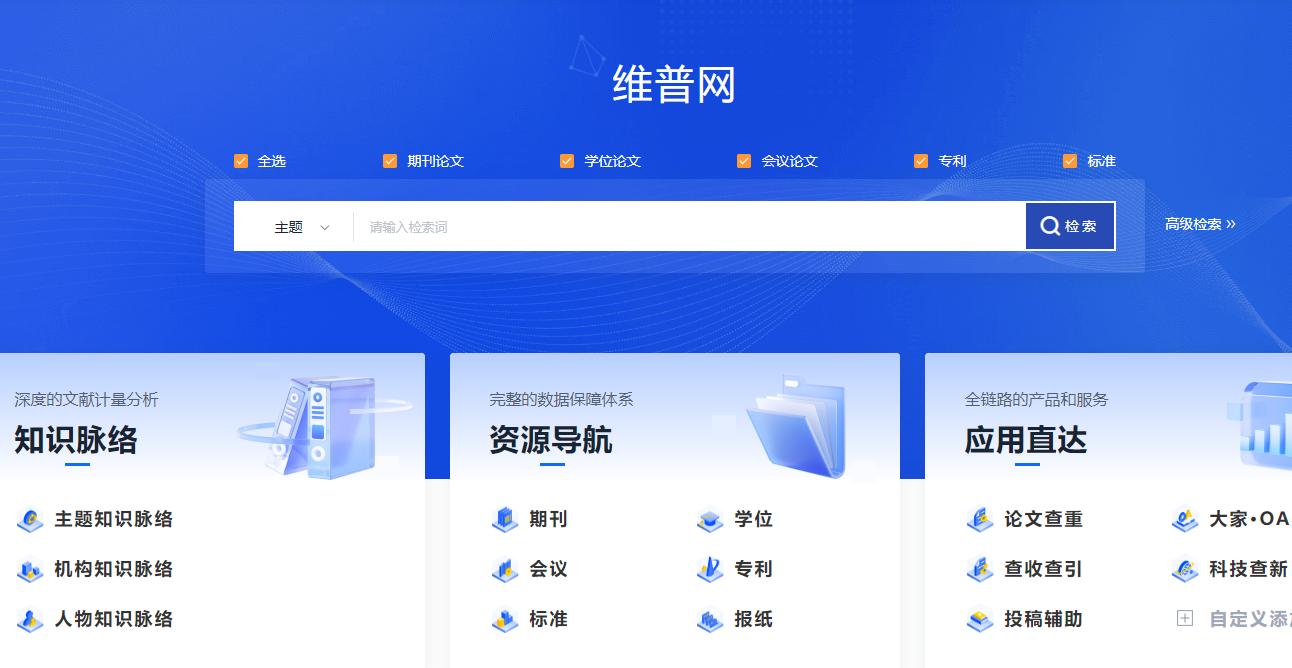Uncheck the 学位论文 checkbox

[x=567, y=161]
